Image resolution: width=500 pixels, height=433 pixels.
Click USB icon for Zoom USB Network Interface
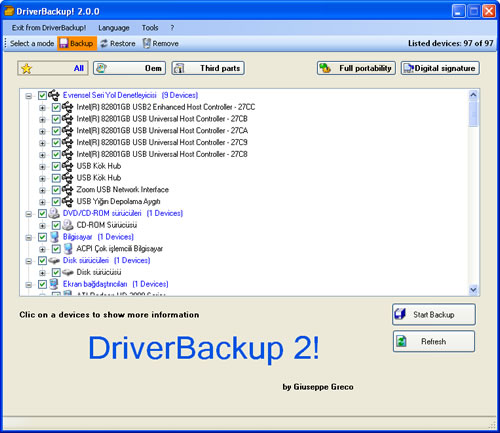67,190
